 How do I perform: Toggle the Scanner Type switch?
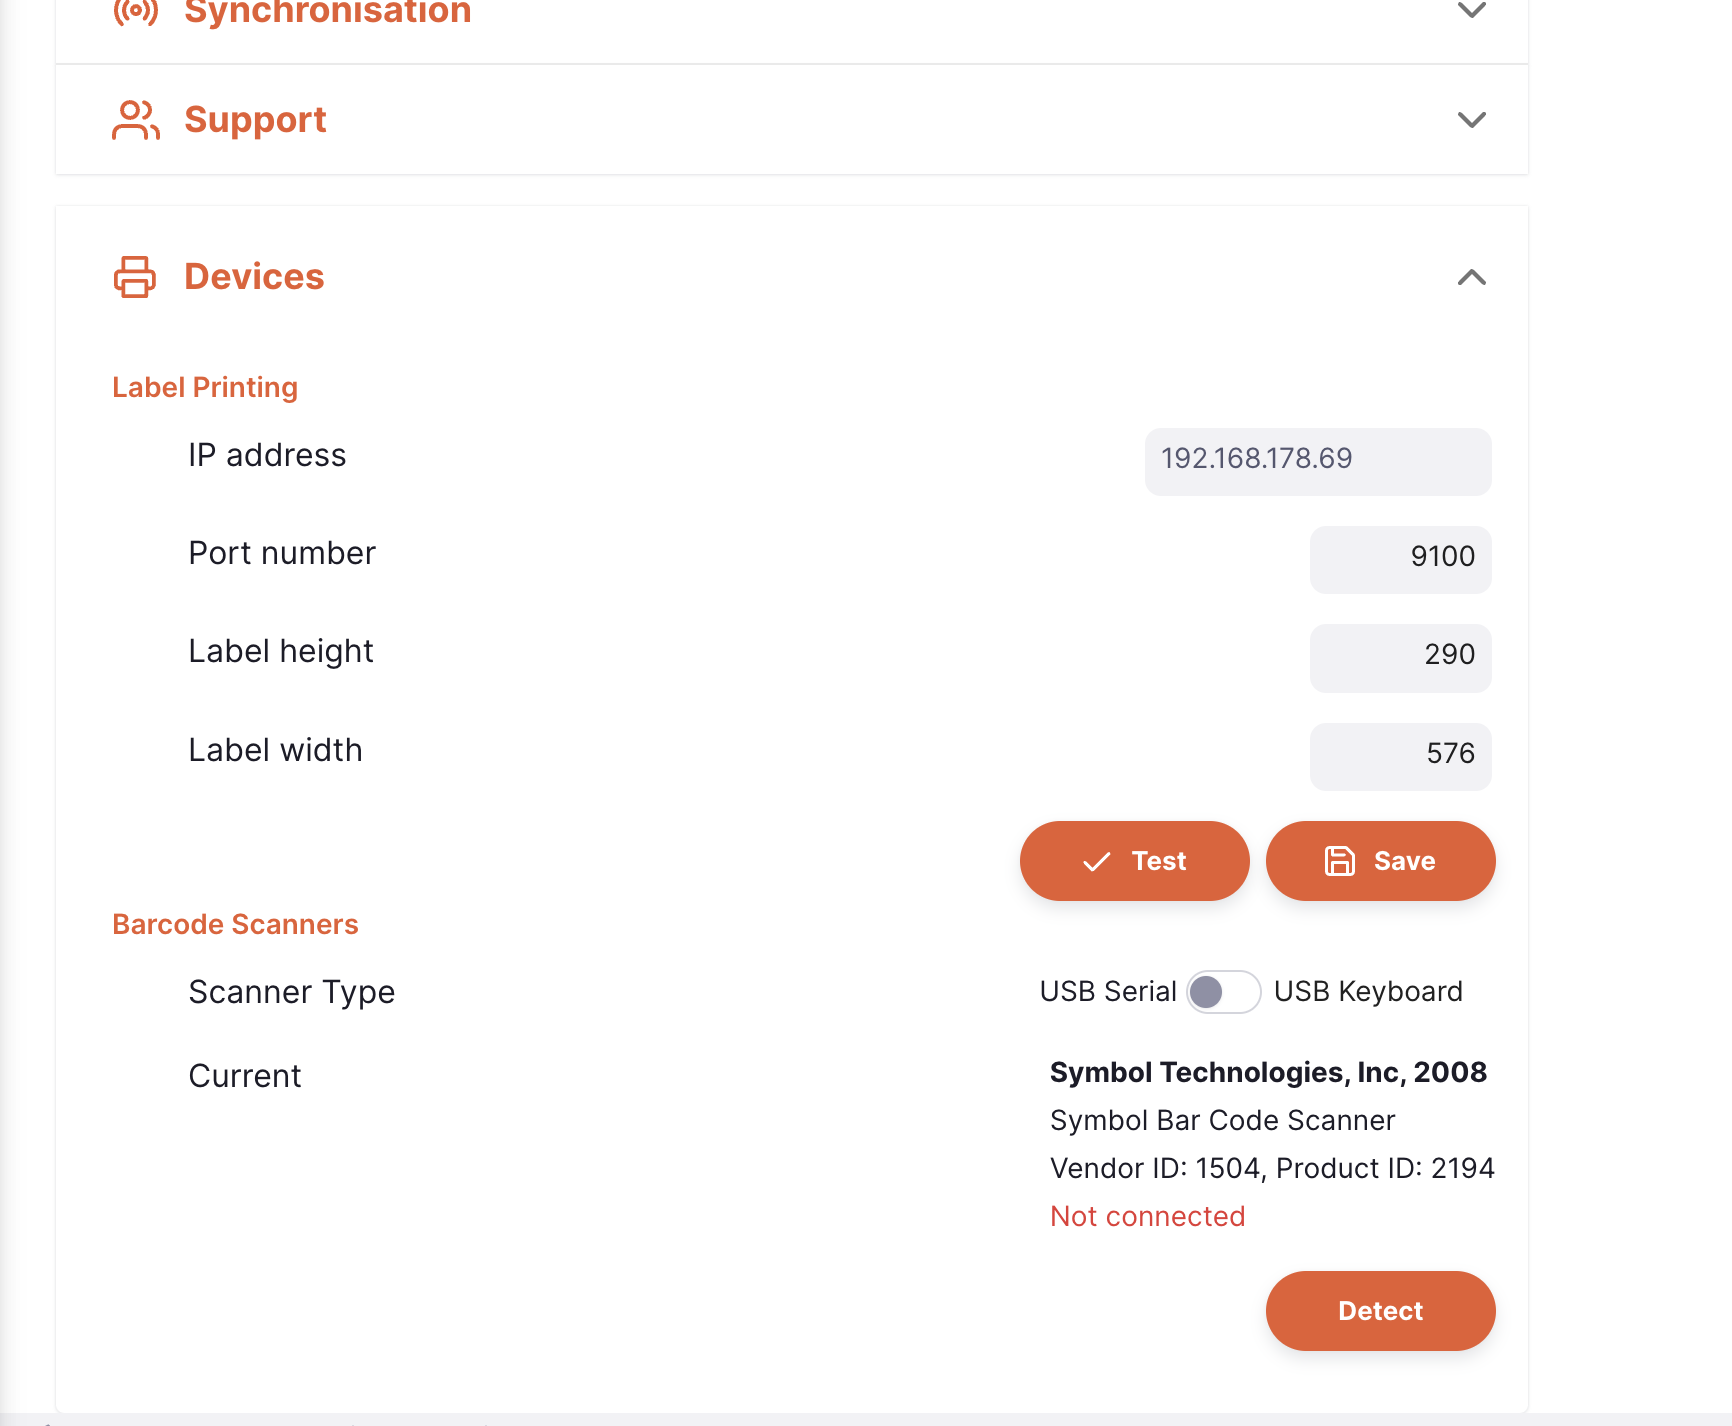(1223, 992)
